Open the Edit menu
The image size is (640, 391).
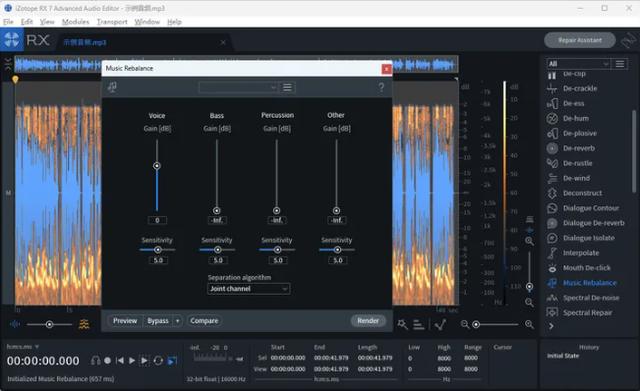(x=27, y=22)
